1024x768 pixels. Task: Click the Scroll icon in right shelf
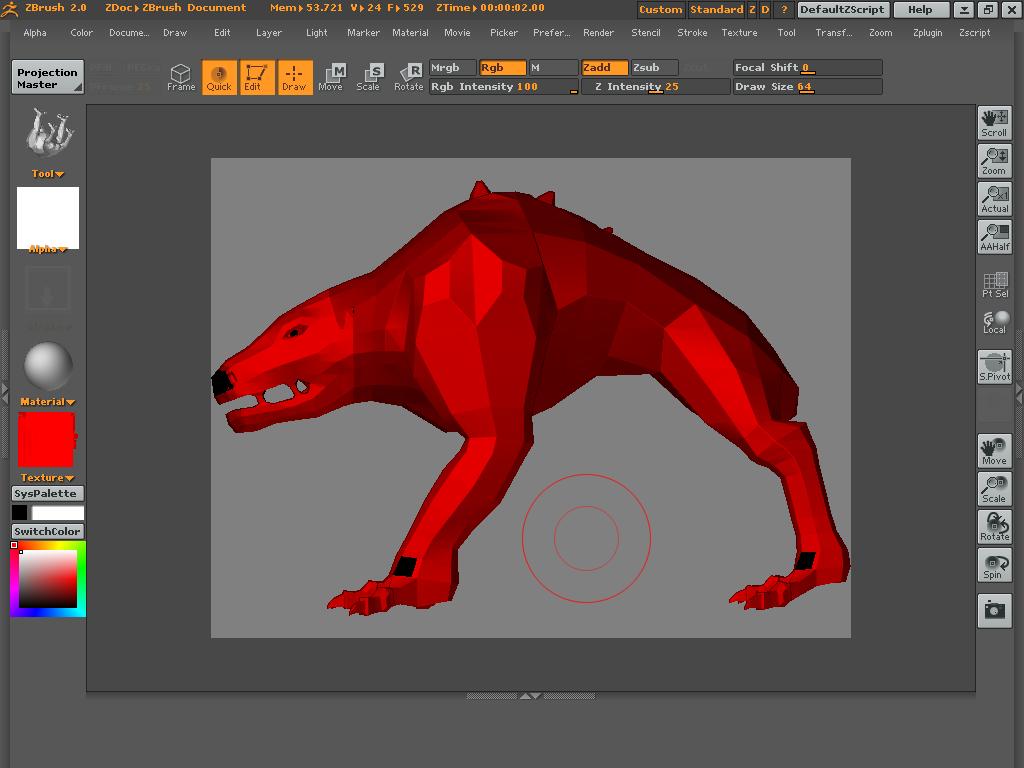point(994,123)
